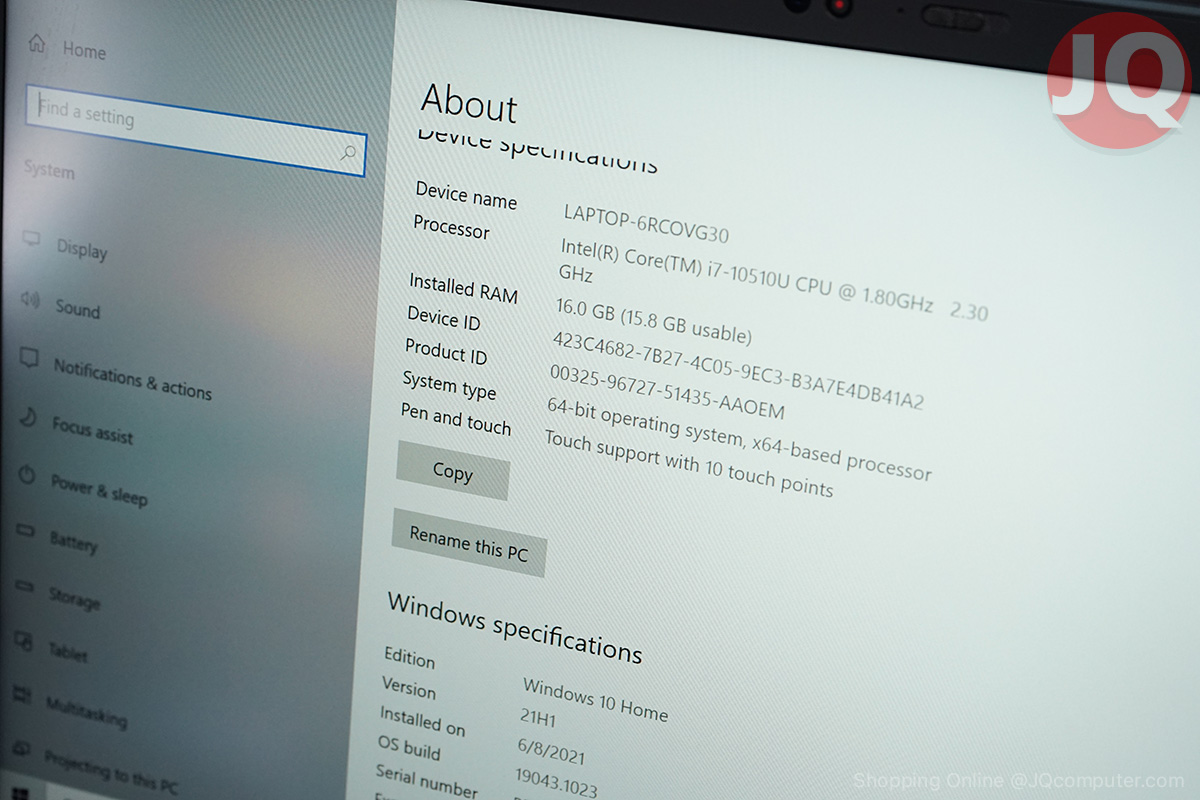1200x800 pixels.
Task: Click the Device ID value starting 423C4682
Action: [x=738, y=370]
